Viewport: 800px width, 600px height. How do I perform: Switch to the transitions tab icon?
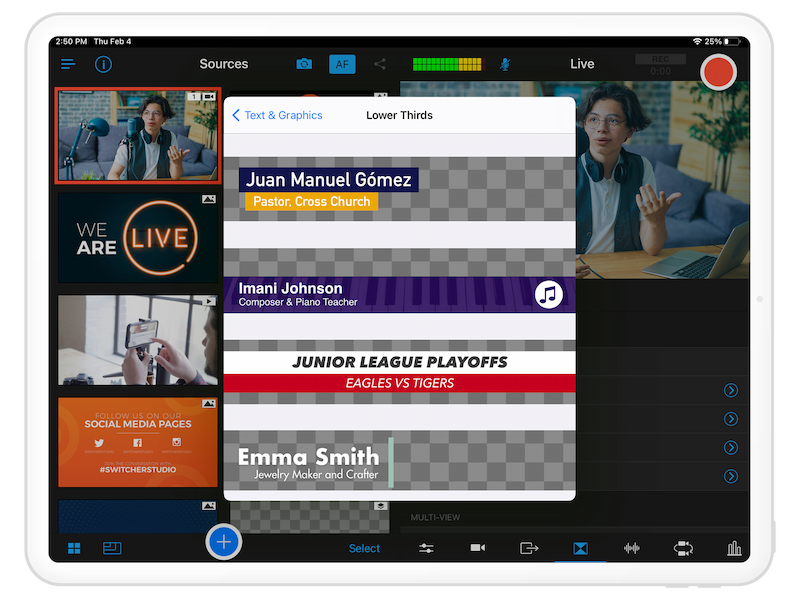(580, 548)
